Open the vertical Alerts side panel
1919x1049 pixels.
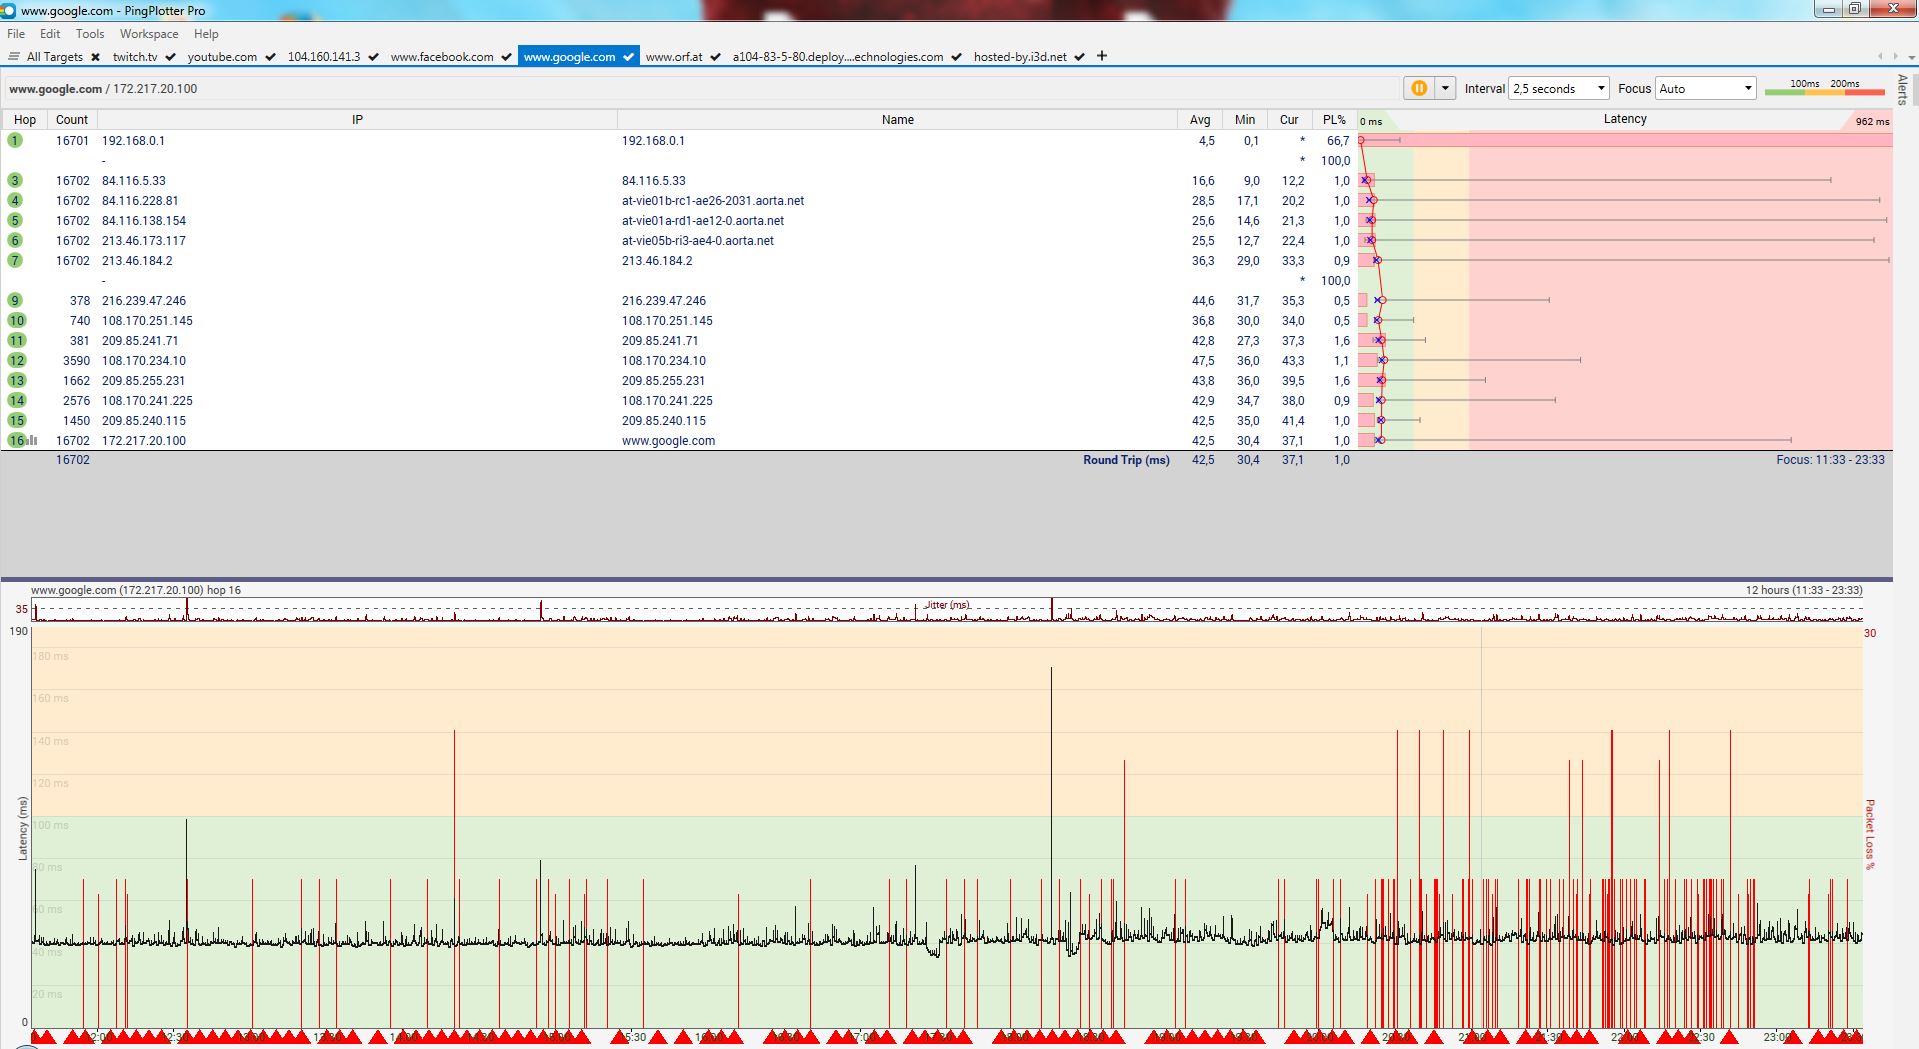coord(1902,89)
